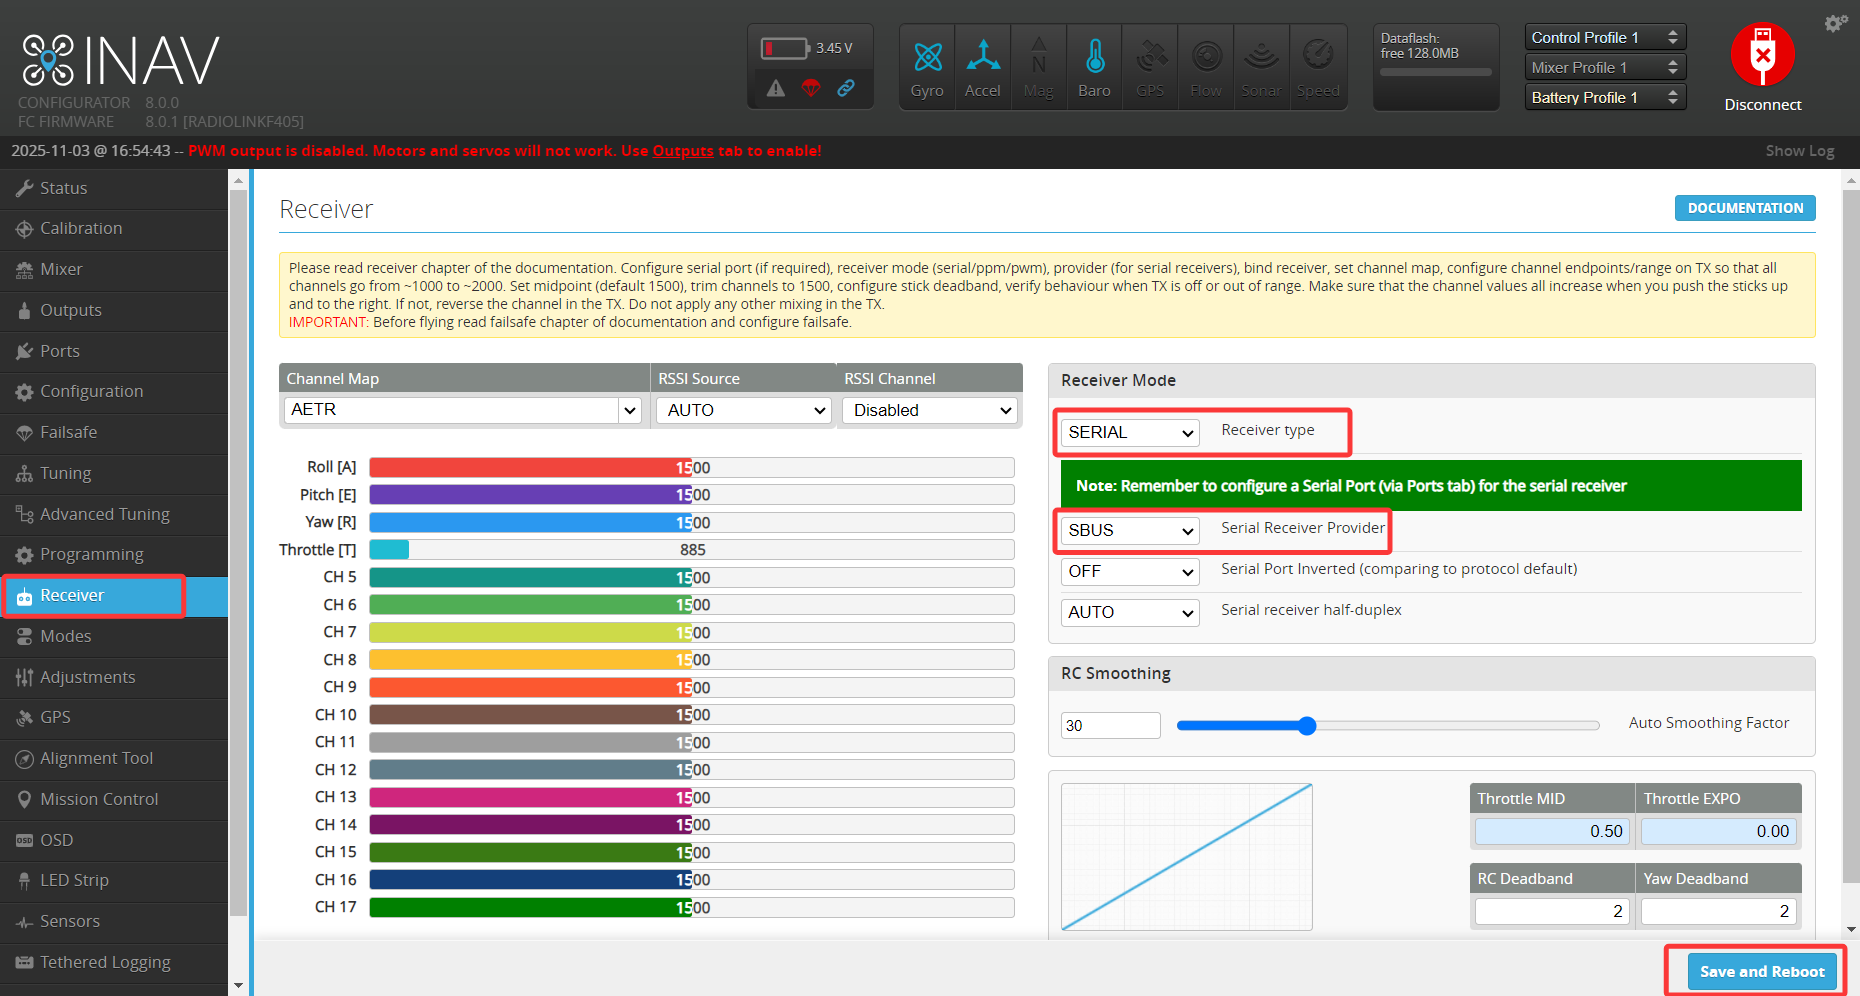1860x996 pixels.
Task: Click the settings gear icon top right
Action: [1835, 23]
